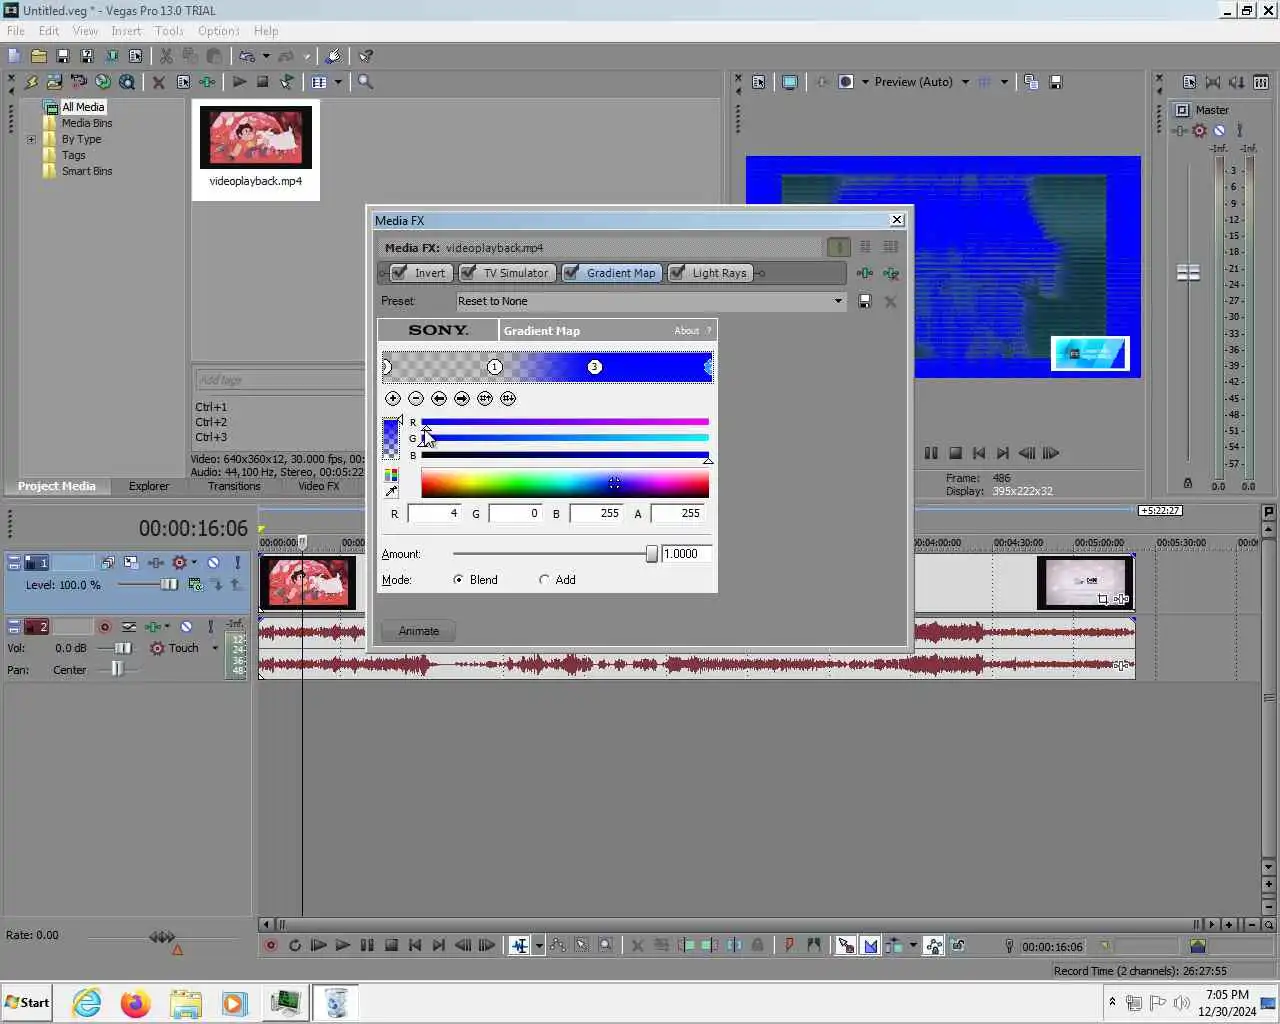1280x1024 pixels.
Task: Click the New project icon in main toolbar
Action: pos(14,56)
